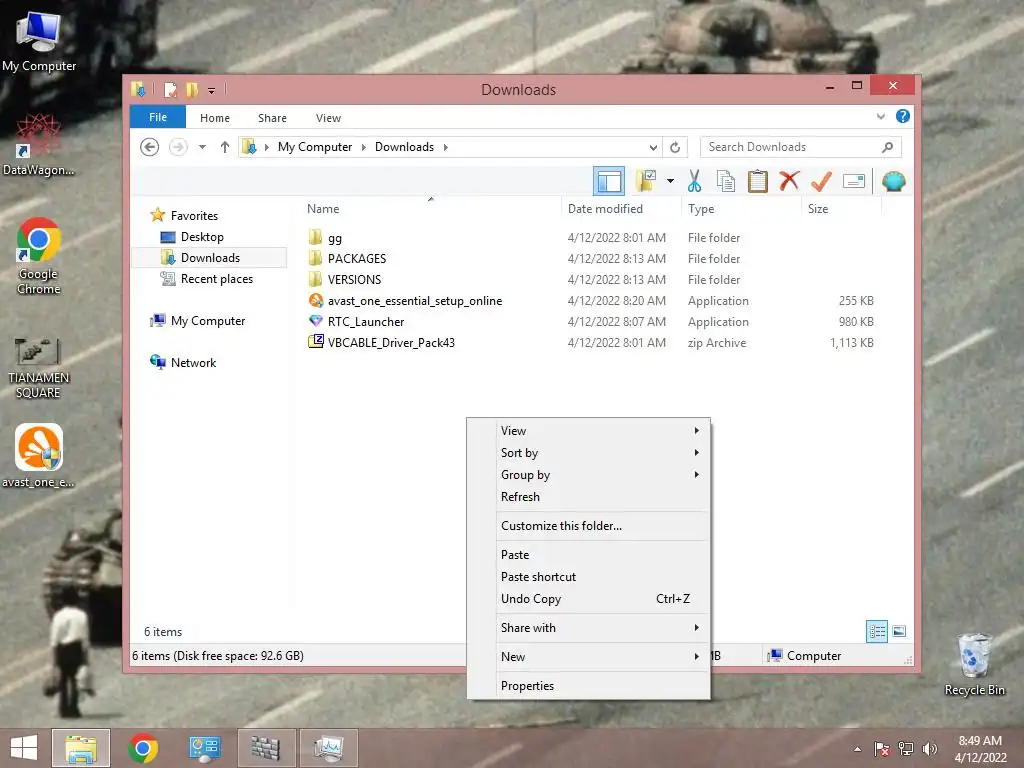1024x768 pixels.
Task: Switch to Large icons view button
Action: (x=899, y=631)
